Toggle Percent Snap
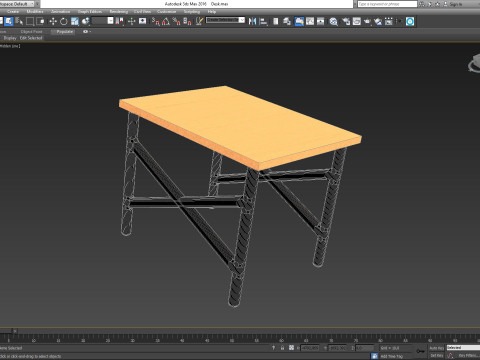Viewport: 480px width, 360px height. click(x=176, y=21)
